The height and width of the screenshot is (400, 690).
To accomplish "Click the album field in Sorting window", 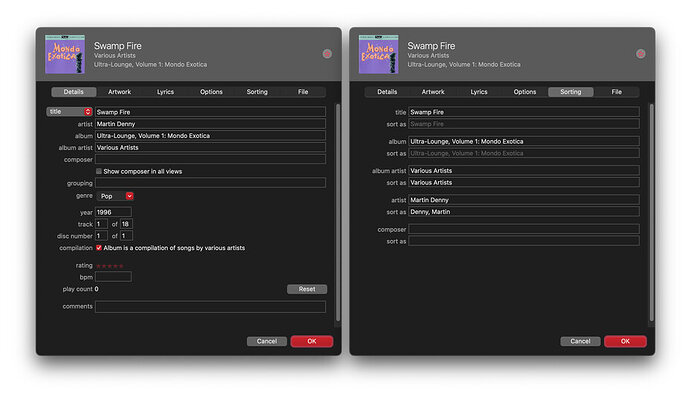I will click(524, 141).
